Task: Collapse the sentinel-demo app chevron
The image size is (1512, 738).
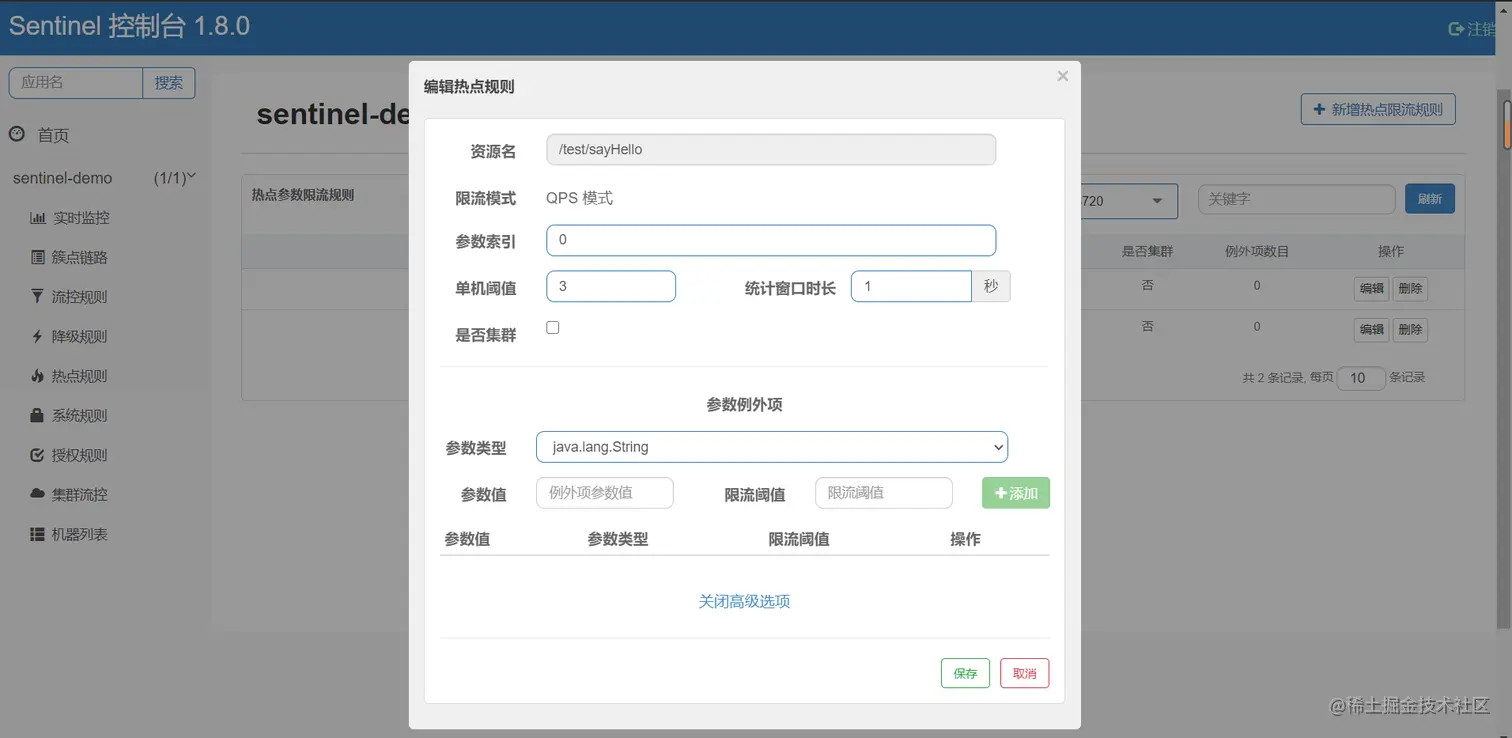Action: pos(191,177)
